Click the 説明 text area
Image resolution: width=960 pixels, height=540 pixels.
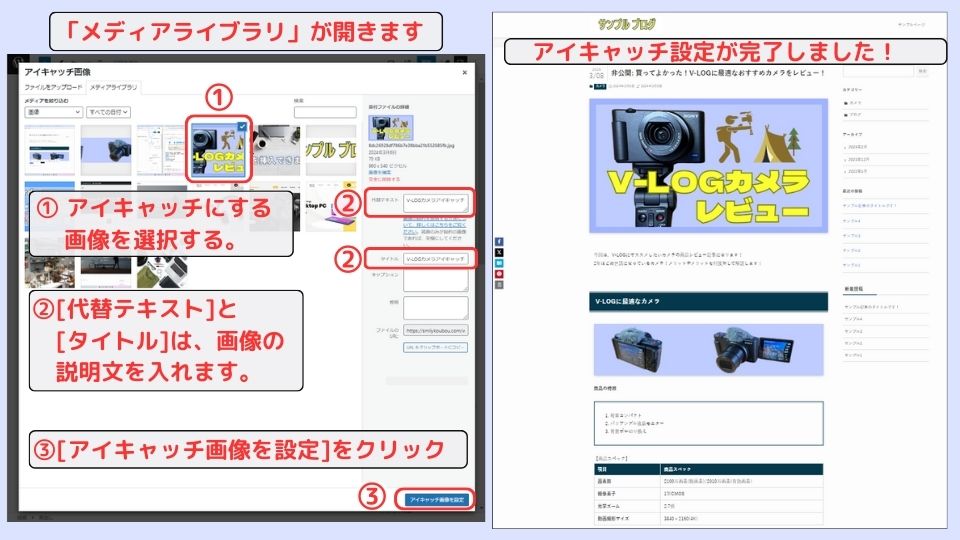(x=435, y=308)
